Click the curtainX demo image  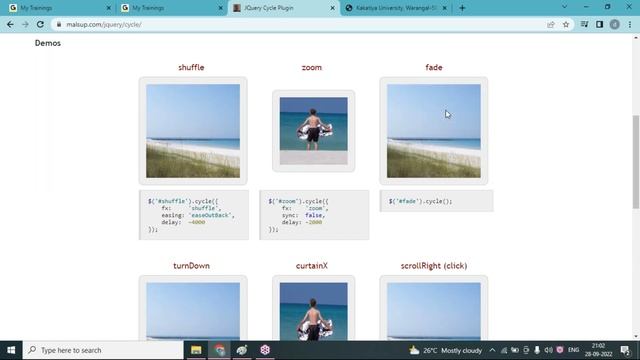pos(313,311)
